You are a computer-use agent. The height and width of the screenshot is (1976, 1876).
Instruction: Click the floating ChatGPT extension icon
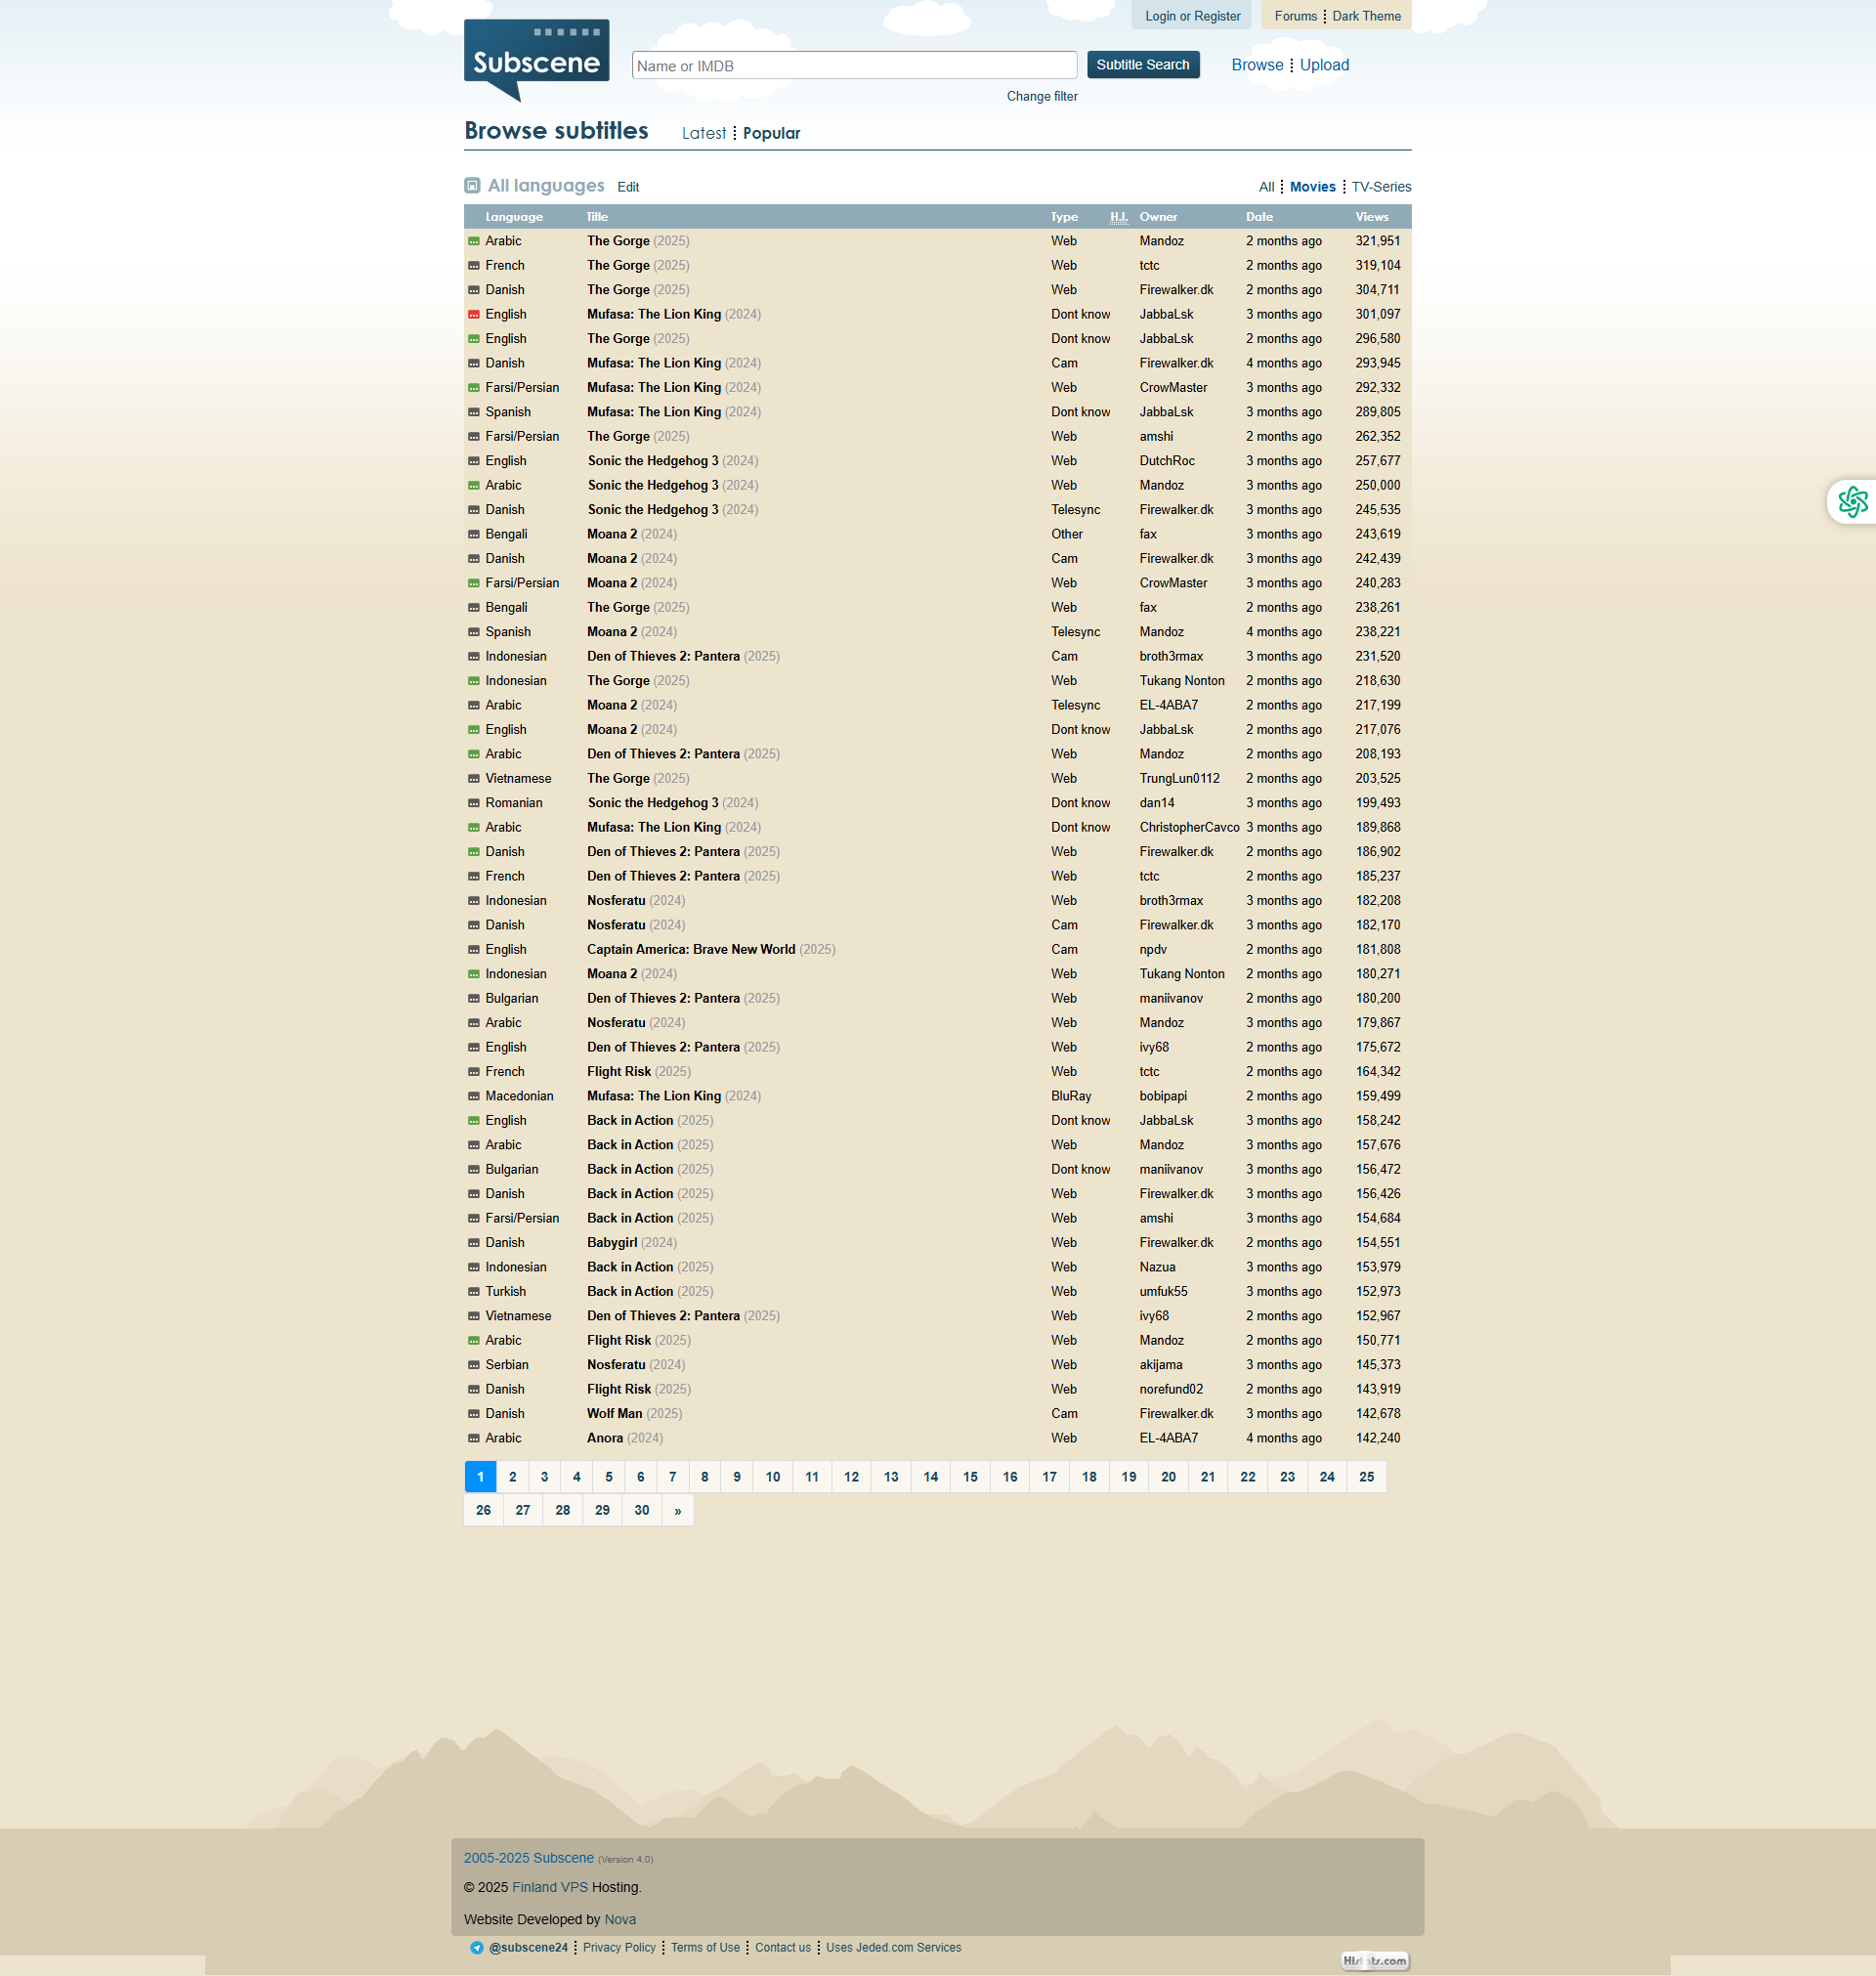click(1852, 501)
